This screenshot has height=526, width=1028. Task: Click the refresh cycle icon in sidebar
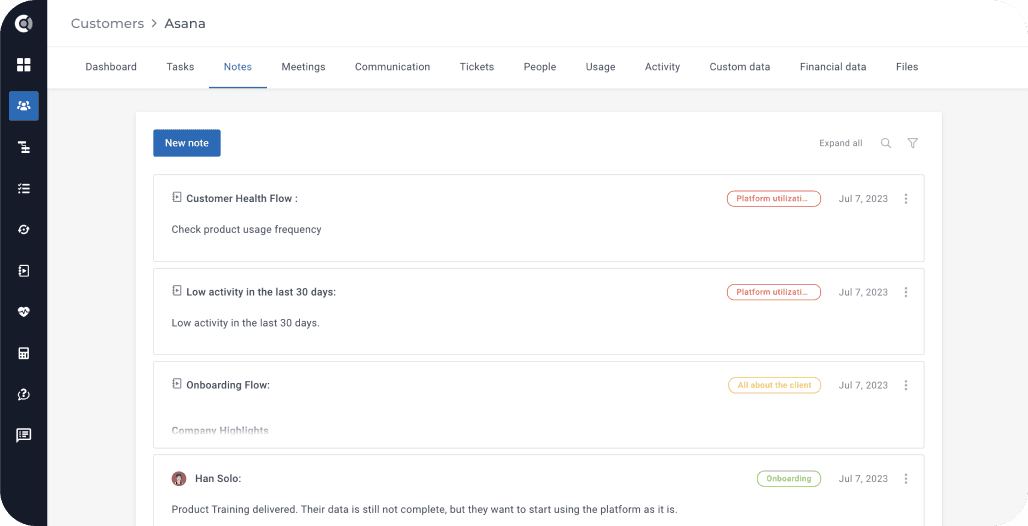point(24,230)
